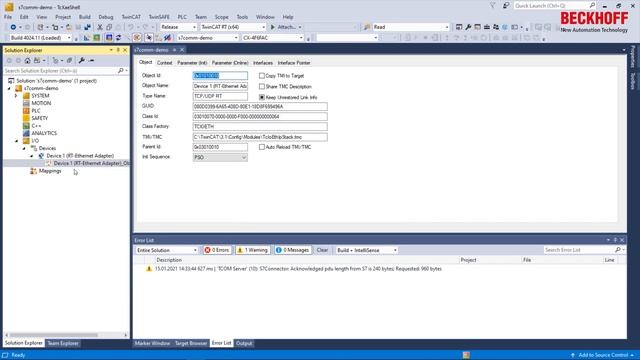
Task: Click the Search Solution Explorer field
Action: (x=61, y=71)
